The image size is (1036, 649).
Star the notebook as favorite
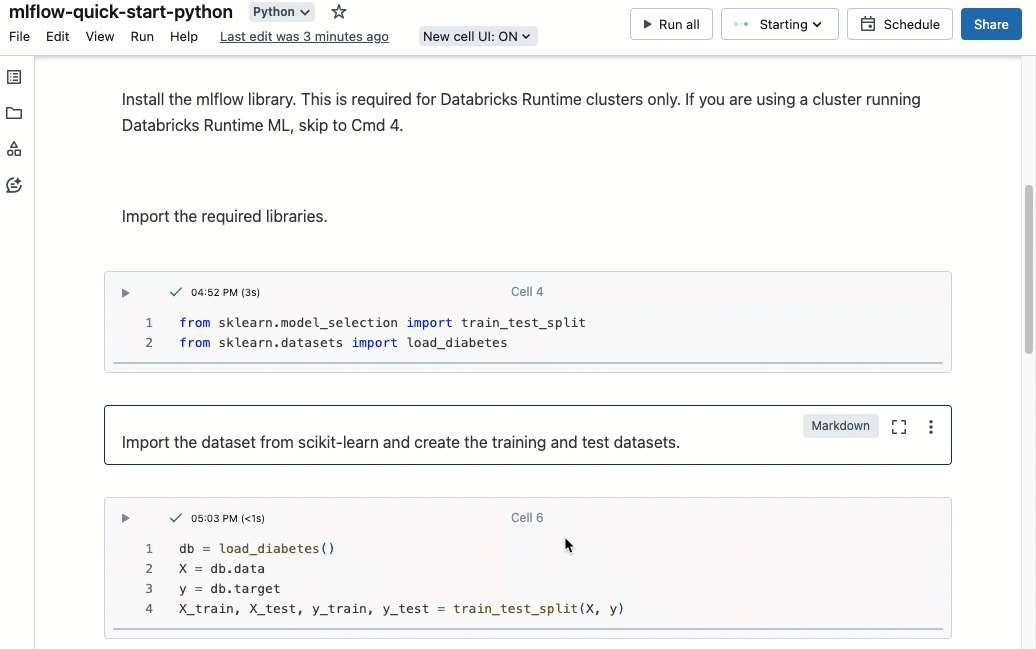coord(339,12)
